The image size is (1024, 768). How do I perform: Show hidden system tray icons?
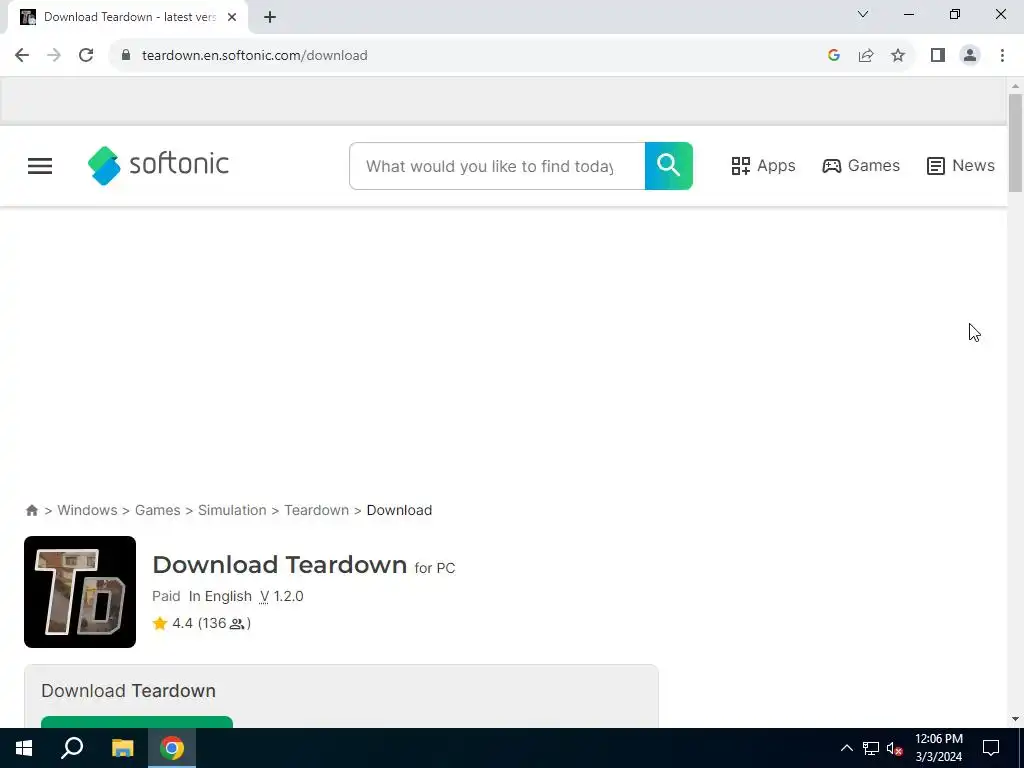846,748
